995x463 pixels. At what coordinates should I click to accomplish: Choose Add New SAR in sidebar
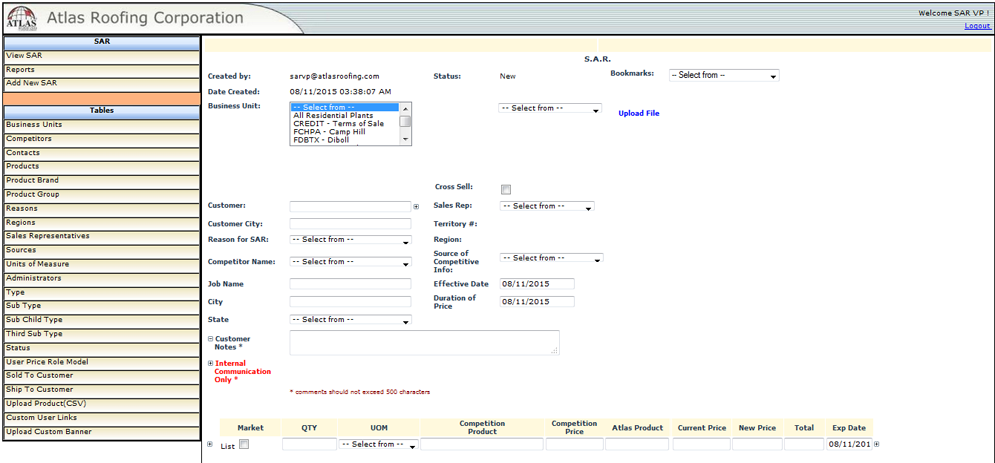pos(102,84)
